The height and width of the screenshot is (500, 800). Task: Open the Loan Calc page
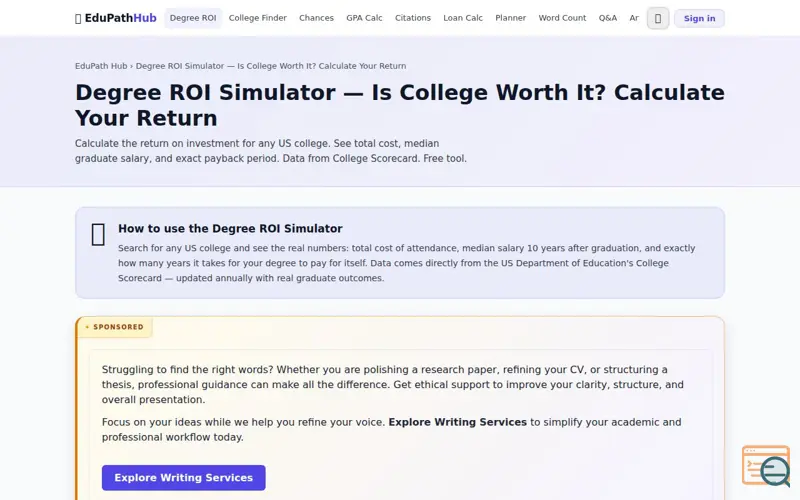point(463,18)
